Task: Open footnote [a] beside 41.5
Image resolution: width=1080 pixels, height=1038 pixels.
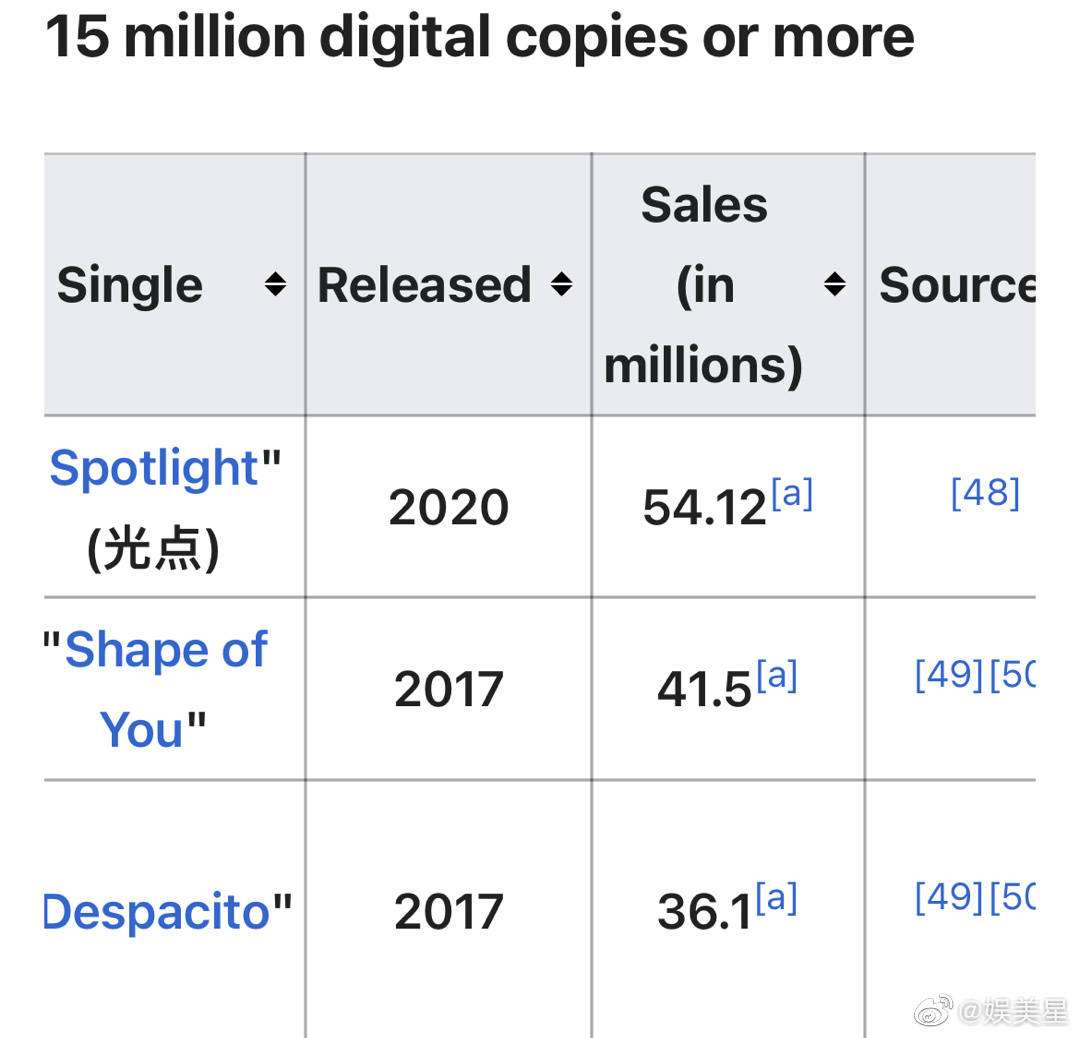Action: click(777, 675)
